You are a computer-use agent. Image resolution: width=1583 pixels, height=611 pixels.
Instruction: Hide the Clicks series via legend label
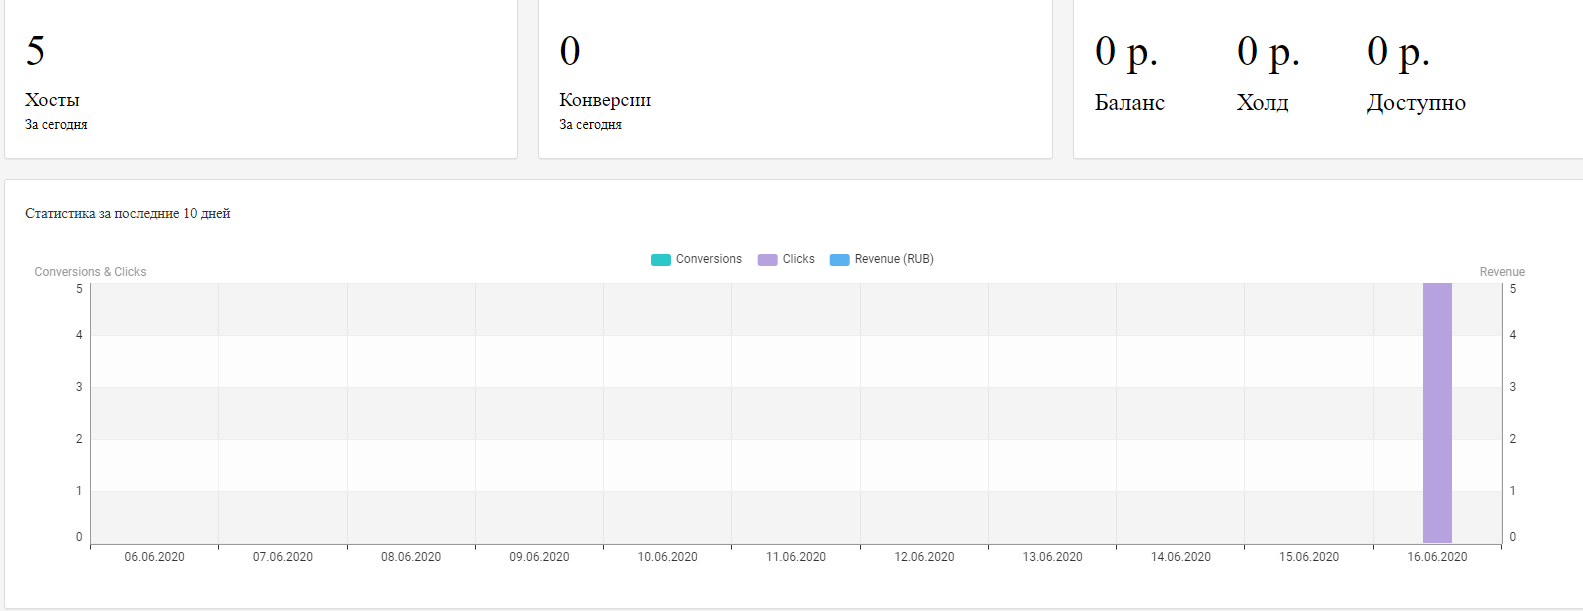pyautogui.click(x=798, y=259)
